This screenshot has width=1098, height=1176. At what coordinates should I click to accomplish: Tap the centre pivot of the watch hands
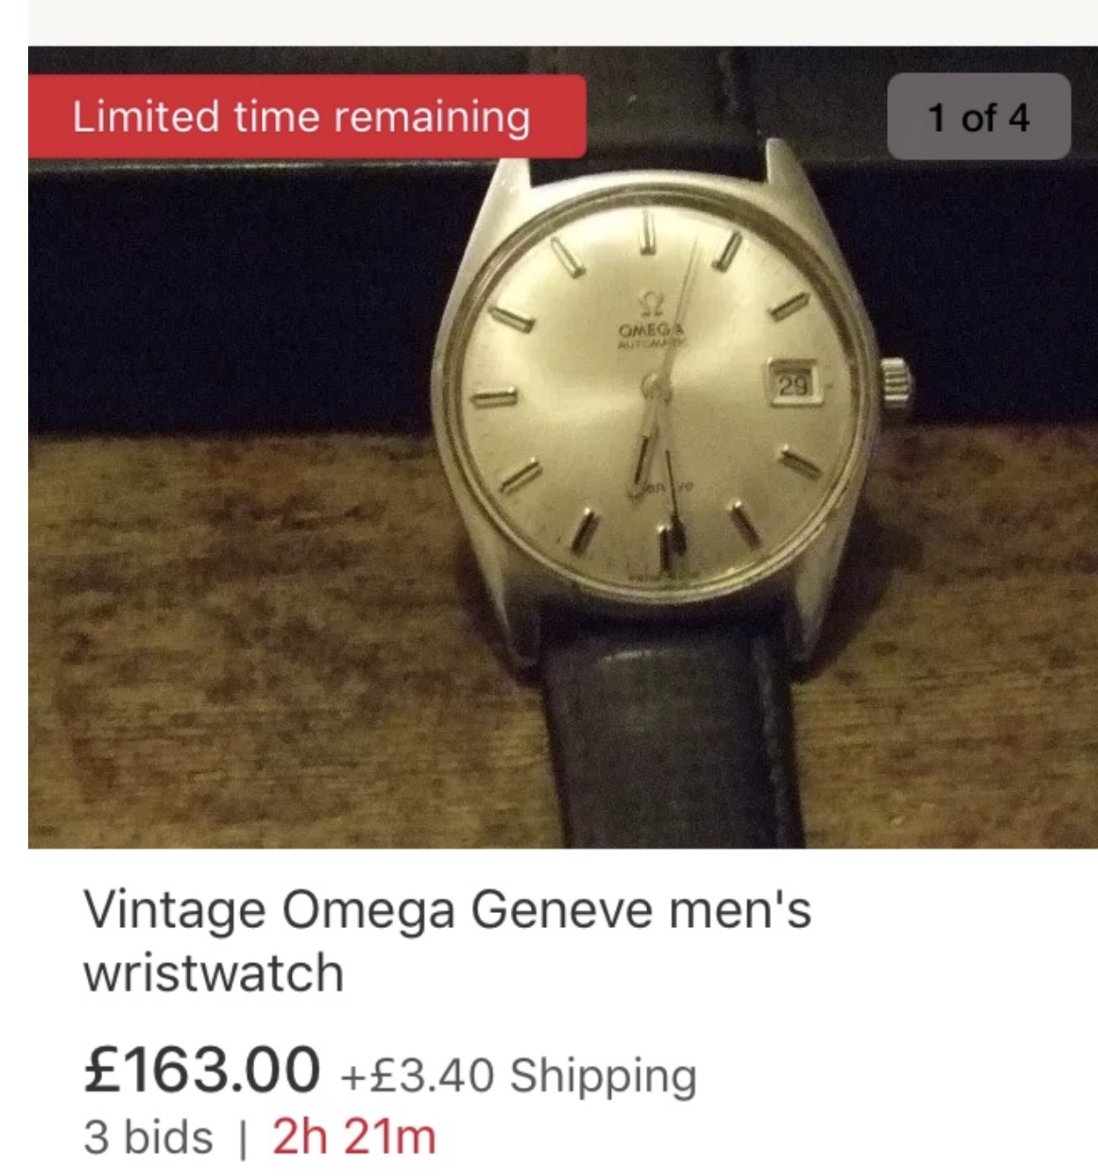coord(652,384)
